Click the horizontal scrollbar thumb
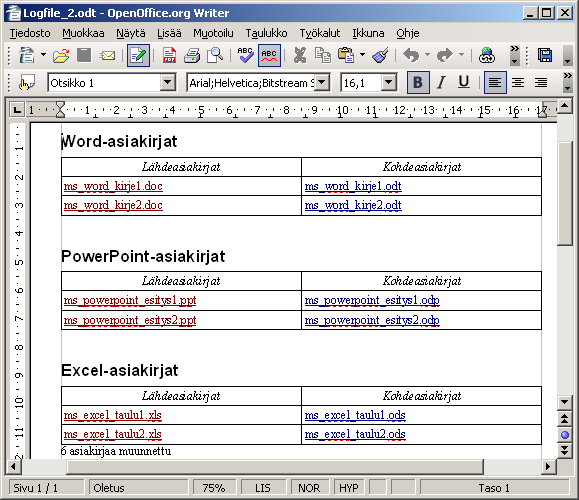The width and height of the screenshot is (579, 500). pyautogui.click(x=275, y=467)
